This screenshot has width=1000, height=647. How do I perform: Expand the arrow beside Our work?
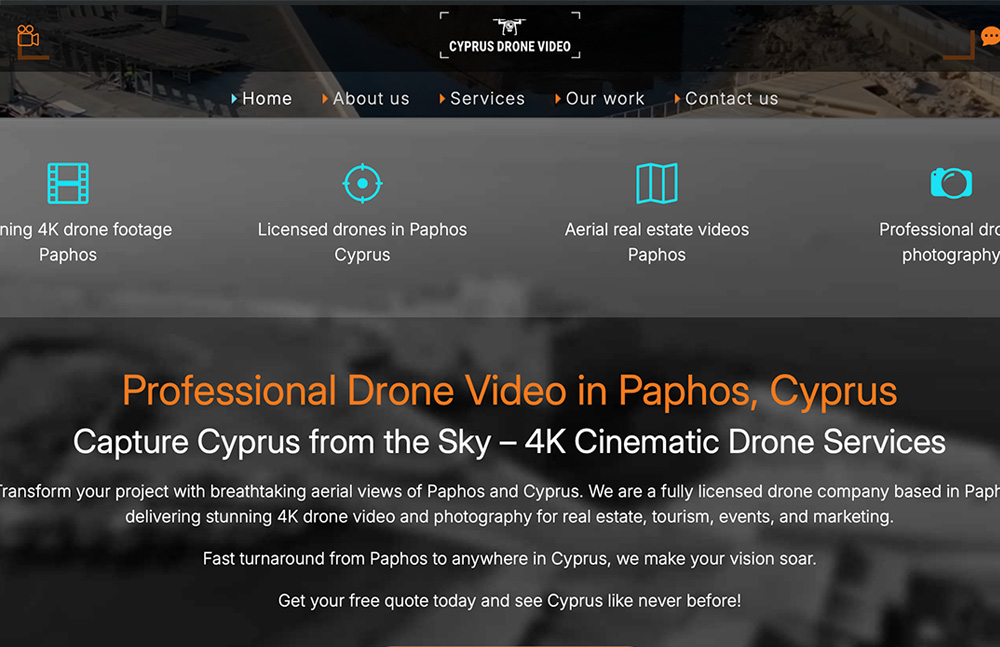[558, 98]
